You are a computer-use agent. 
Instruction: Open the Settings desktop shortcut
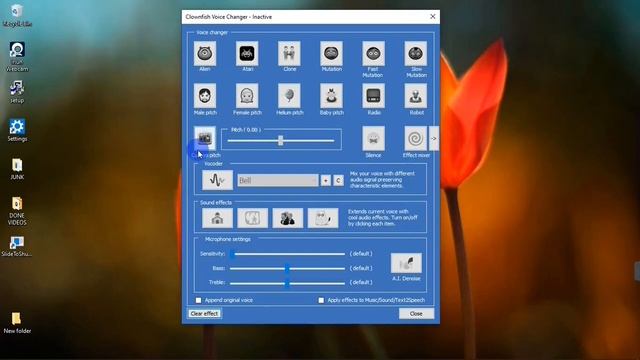point(17,130)
